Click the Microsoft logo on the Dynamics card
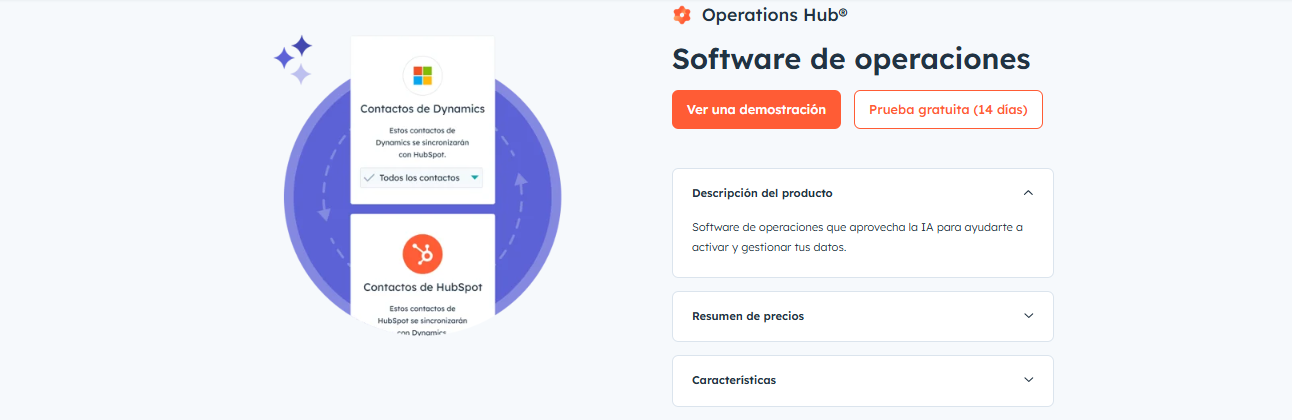The image size is (1292, 420). pyautogui.click(x=422, y=76)
